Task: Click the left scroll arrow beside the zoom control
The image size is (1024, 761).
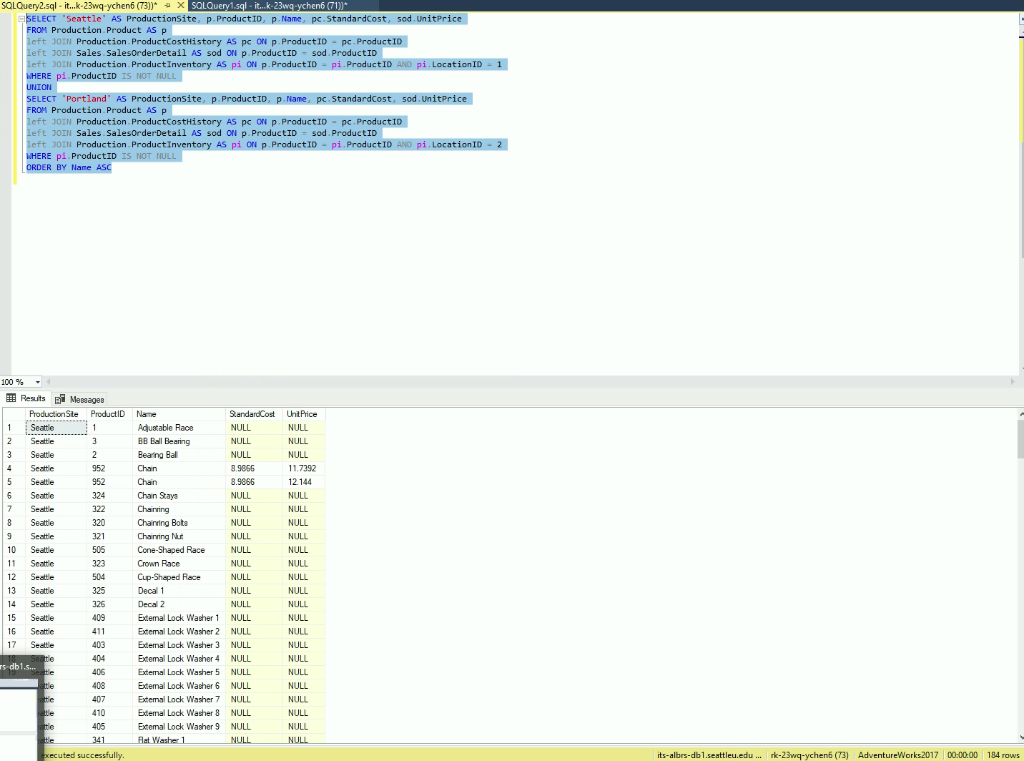Action: [48, 381]
